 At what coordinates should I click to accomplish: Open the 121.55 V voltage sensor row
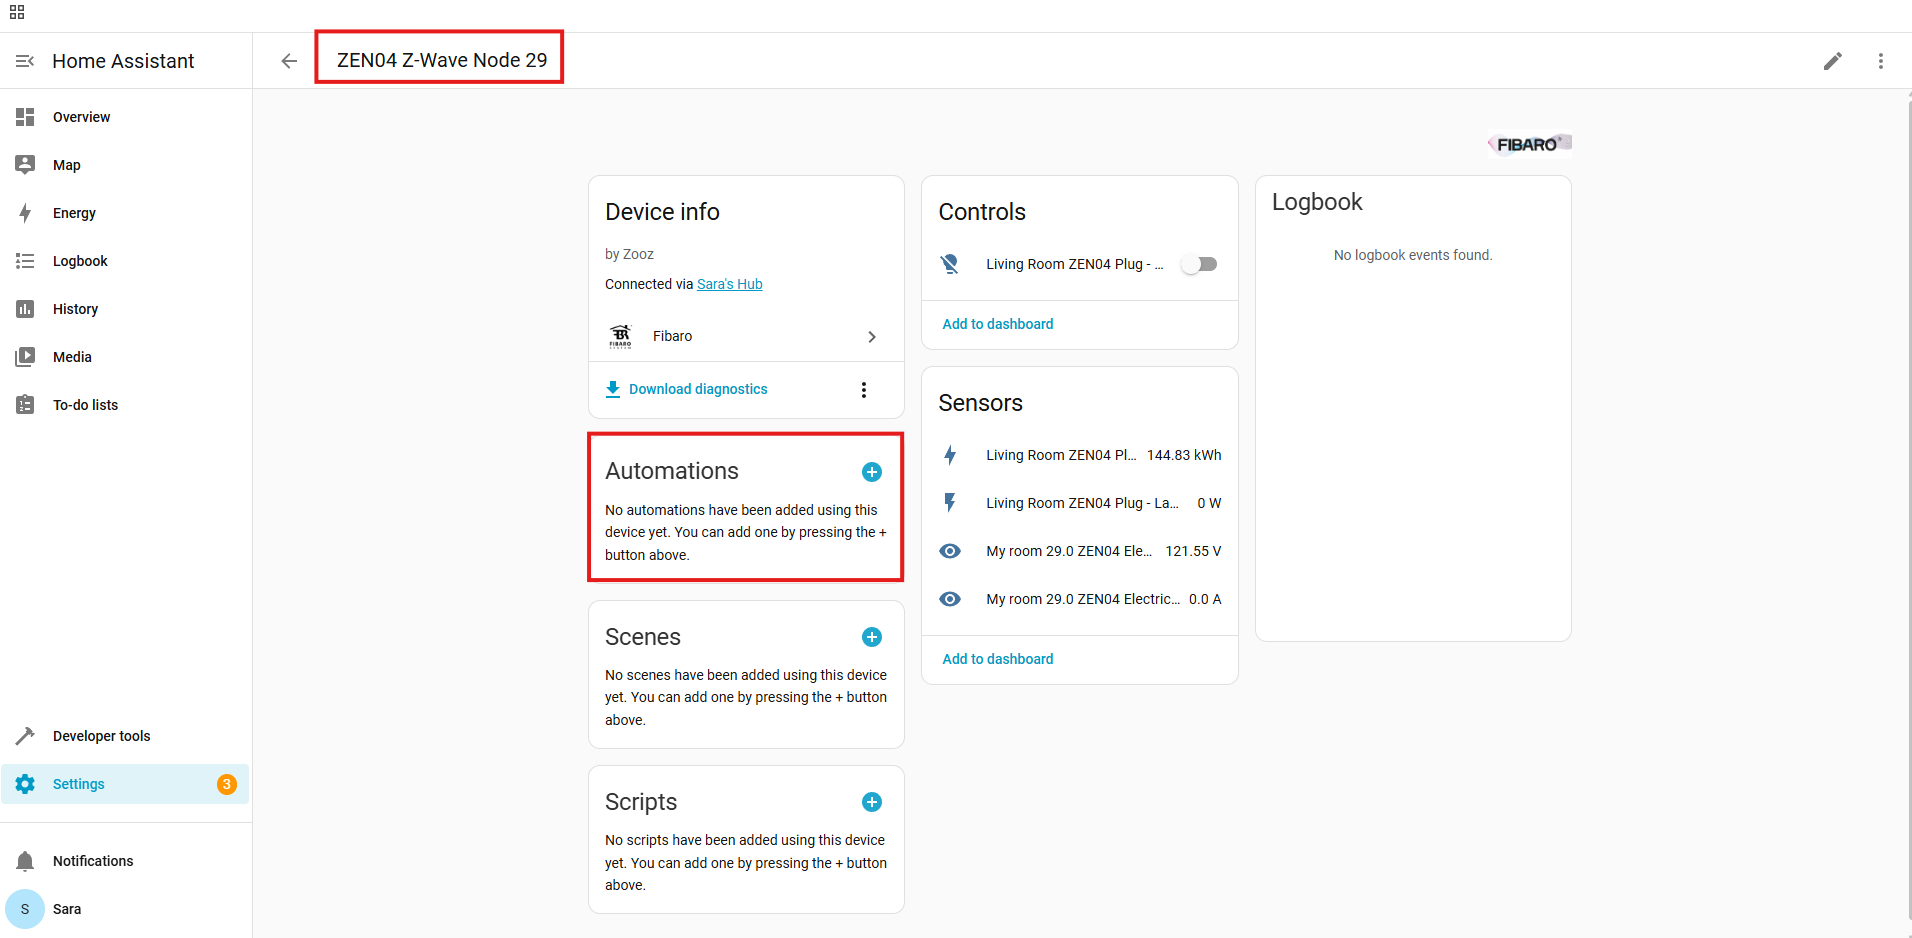1080,551
